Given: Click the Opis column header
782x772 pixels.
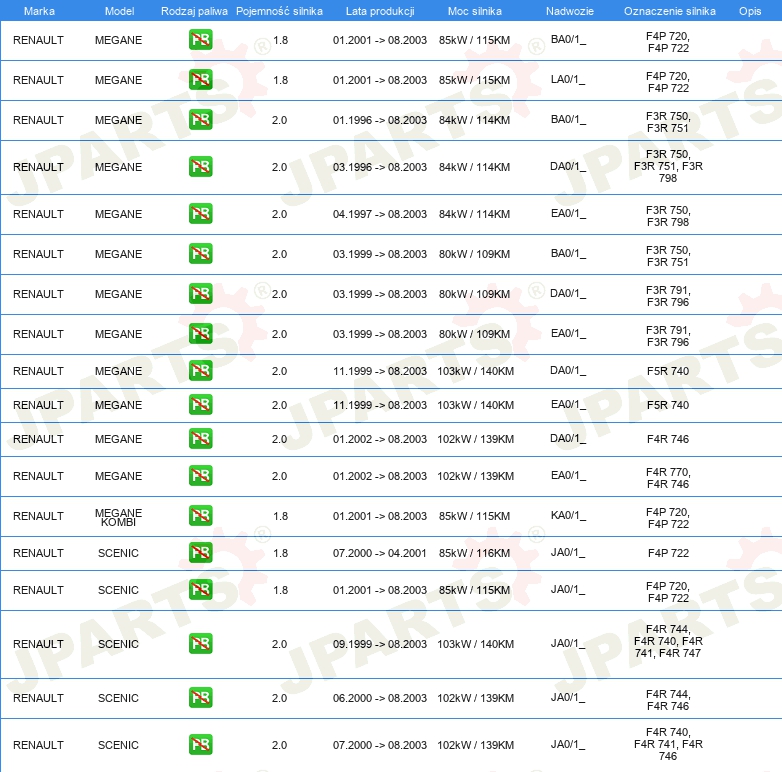Looking at the screenshot, I should pos(749,10).
